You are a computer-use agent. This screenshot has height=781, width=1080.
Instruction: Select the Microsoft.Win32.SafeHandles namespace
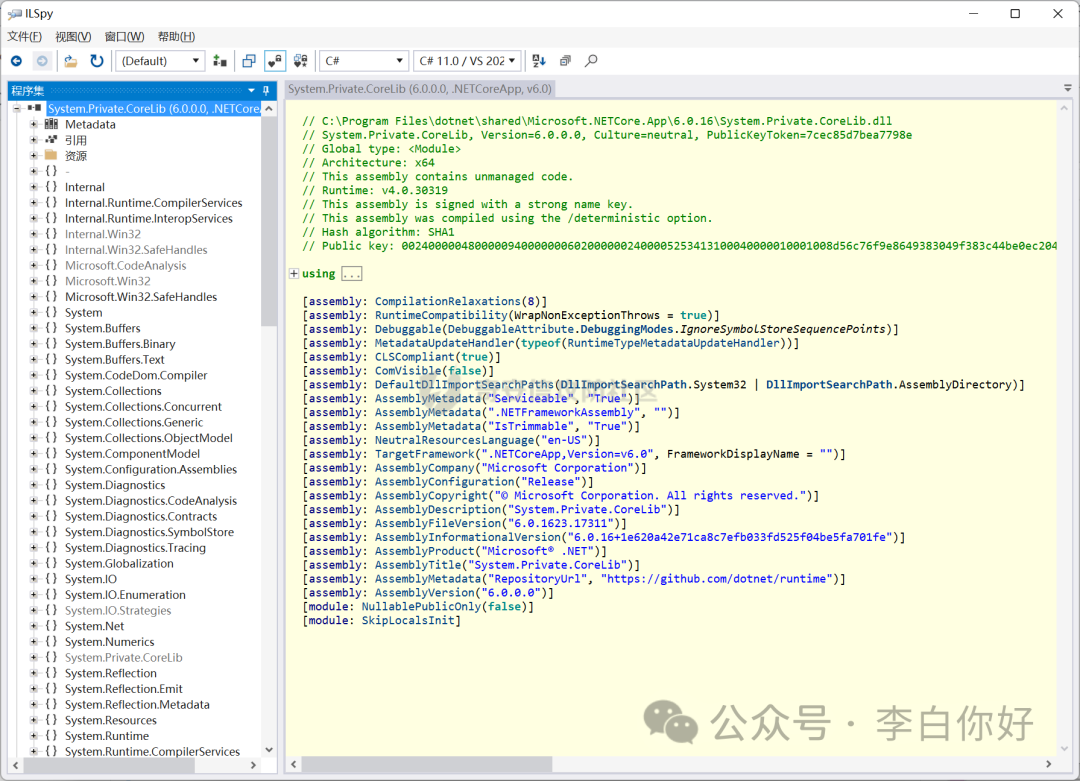[141, 297]
